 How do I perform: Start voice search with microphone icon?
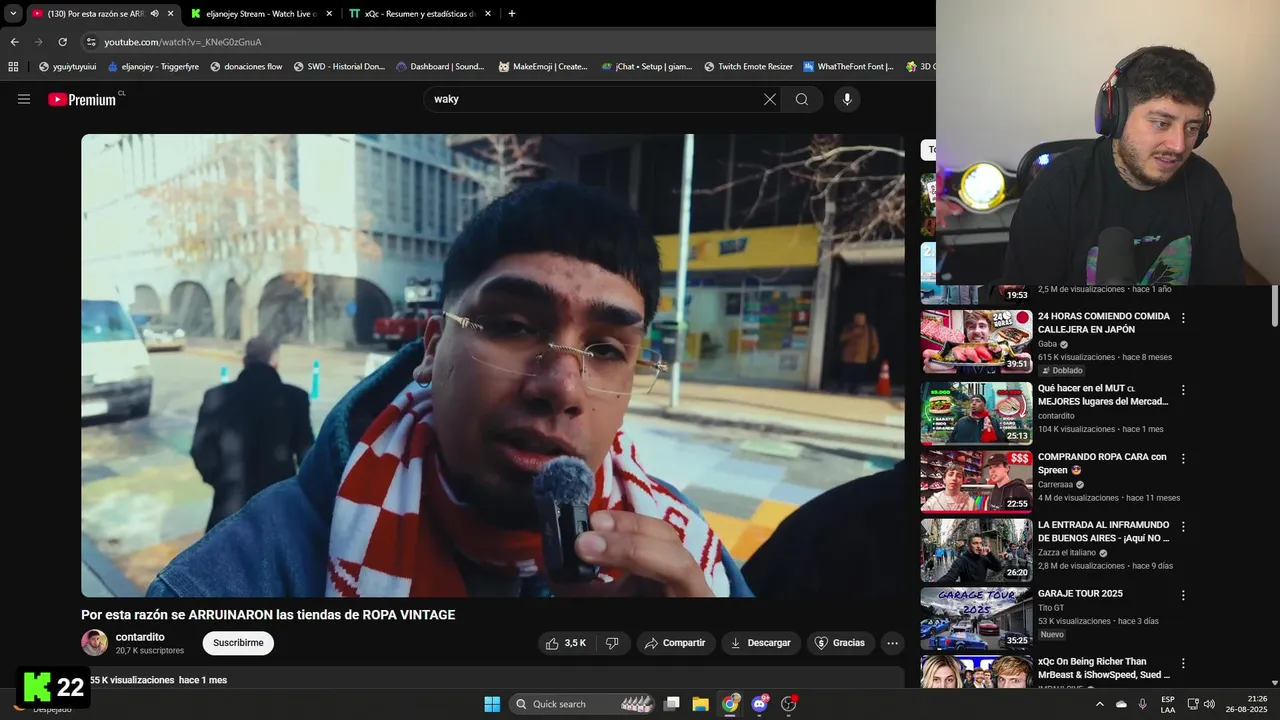(847, 99)
